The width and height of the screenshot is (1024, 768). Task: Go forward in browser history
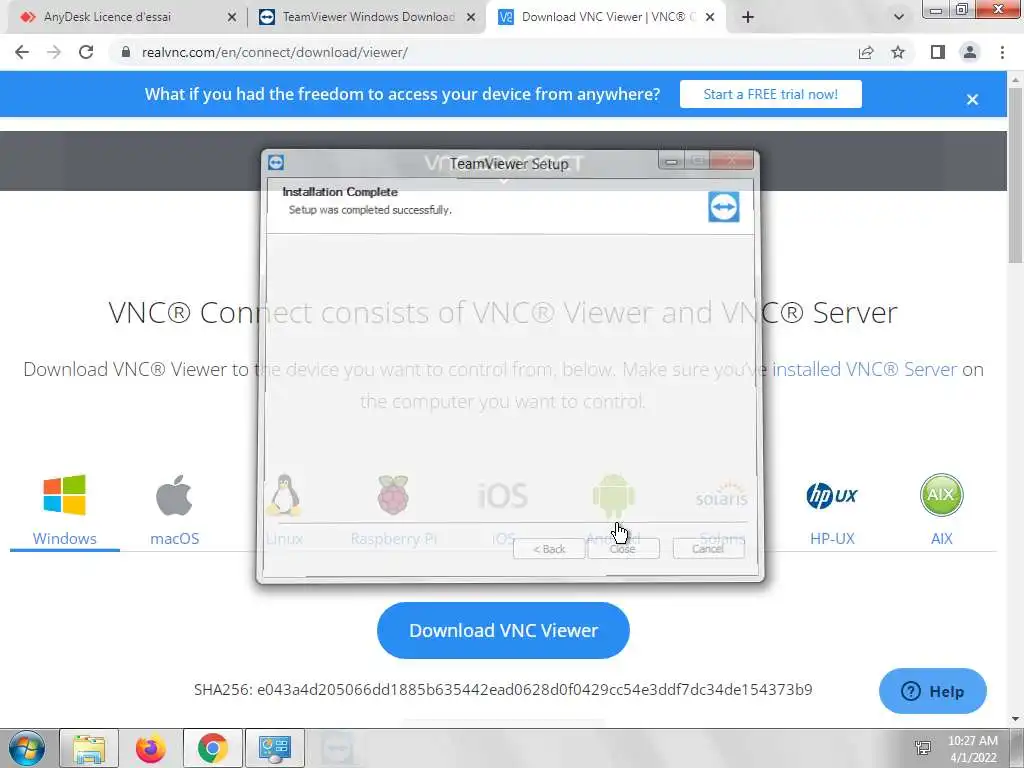(x=54, y=52)
